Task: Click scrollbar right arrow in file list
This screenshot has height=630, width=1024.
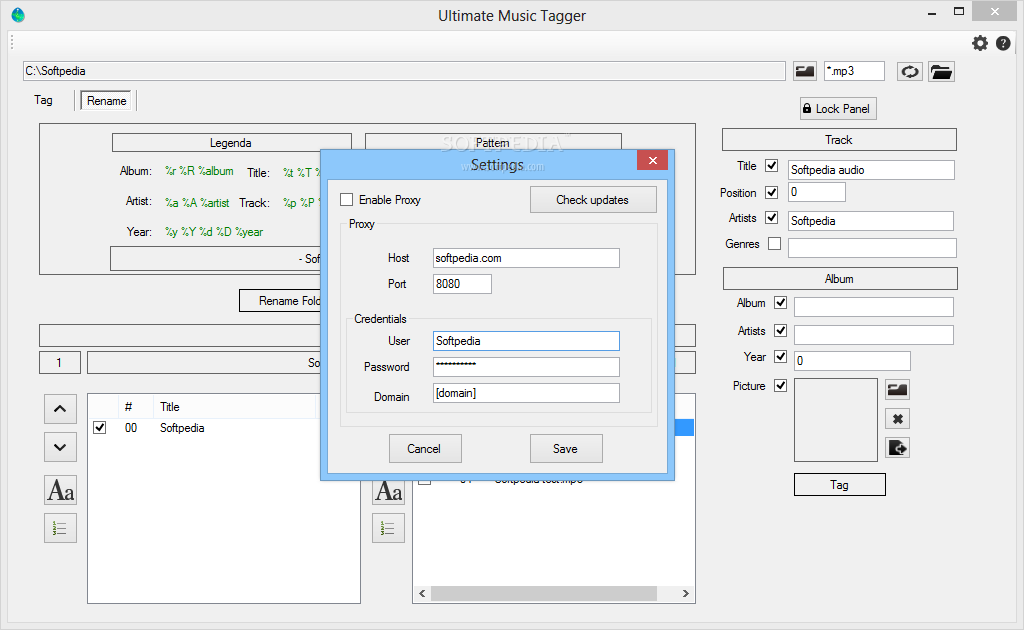Action: tap(686, 593)
